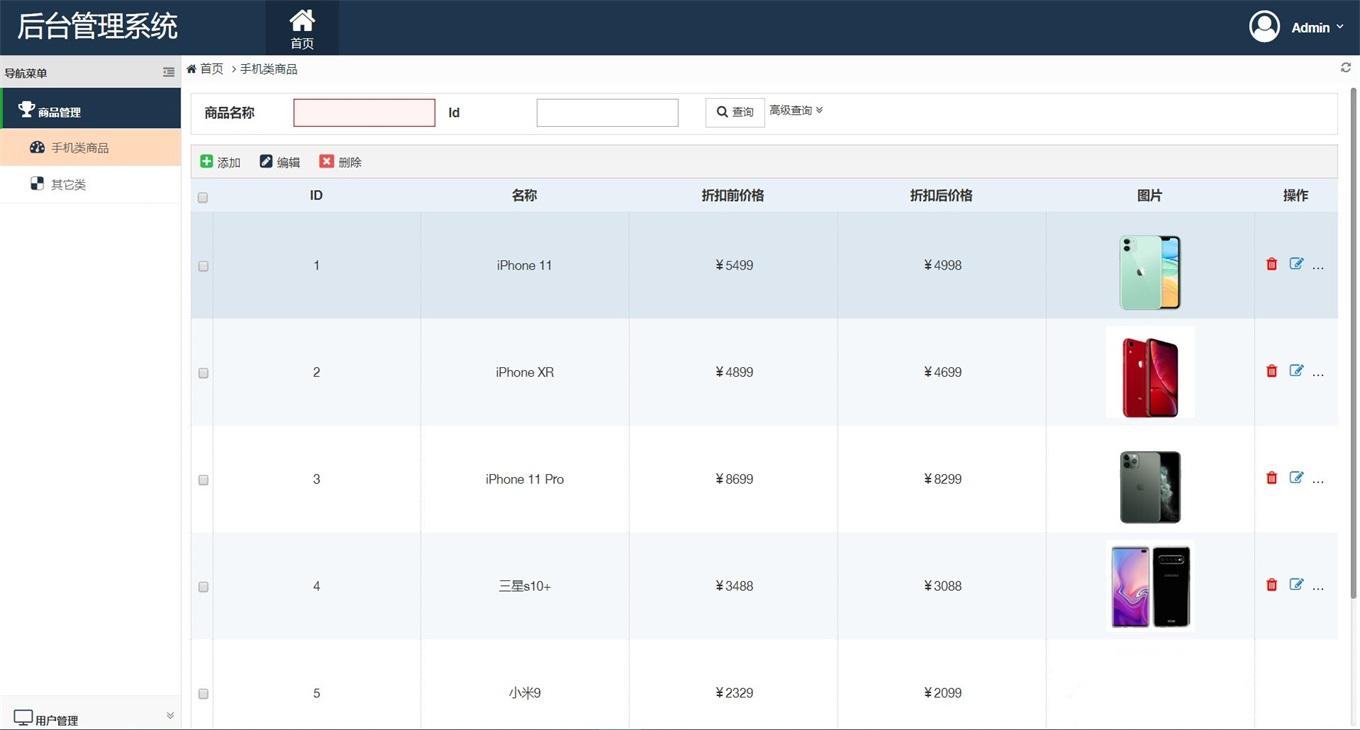Open the 商品管理 menu section
This screenshot has width=1360, height=730.
[90, 109]
